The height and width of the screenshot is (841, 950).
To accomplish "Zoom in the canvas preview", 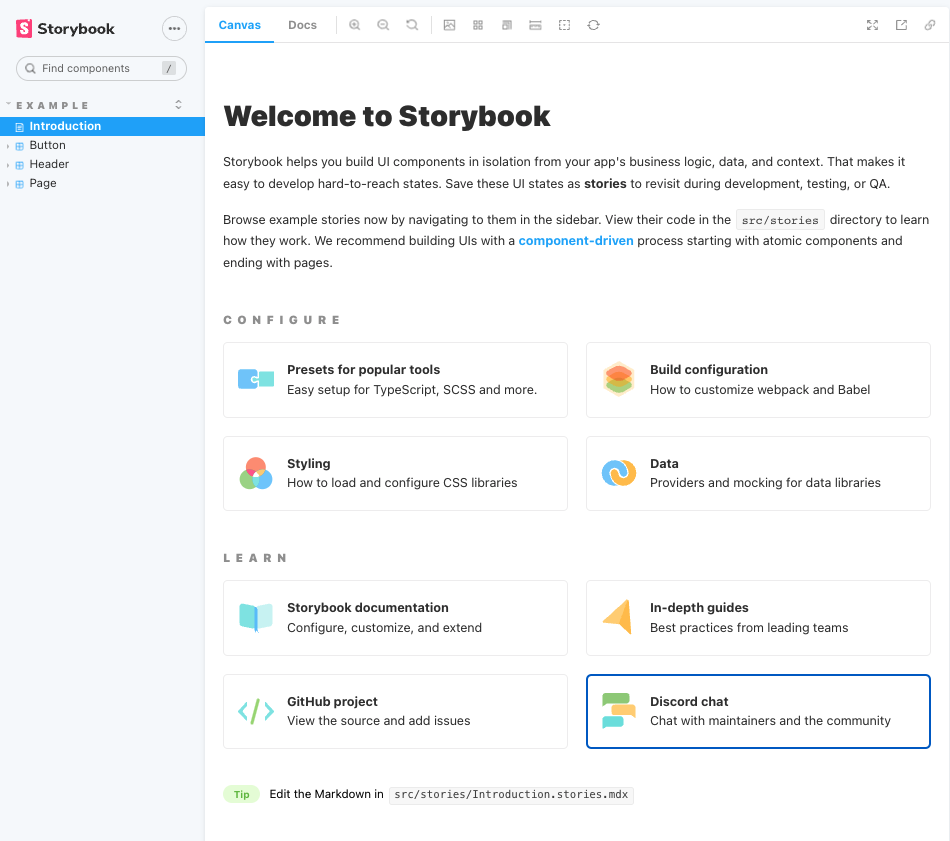I will point(354,25).
